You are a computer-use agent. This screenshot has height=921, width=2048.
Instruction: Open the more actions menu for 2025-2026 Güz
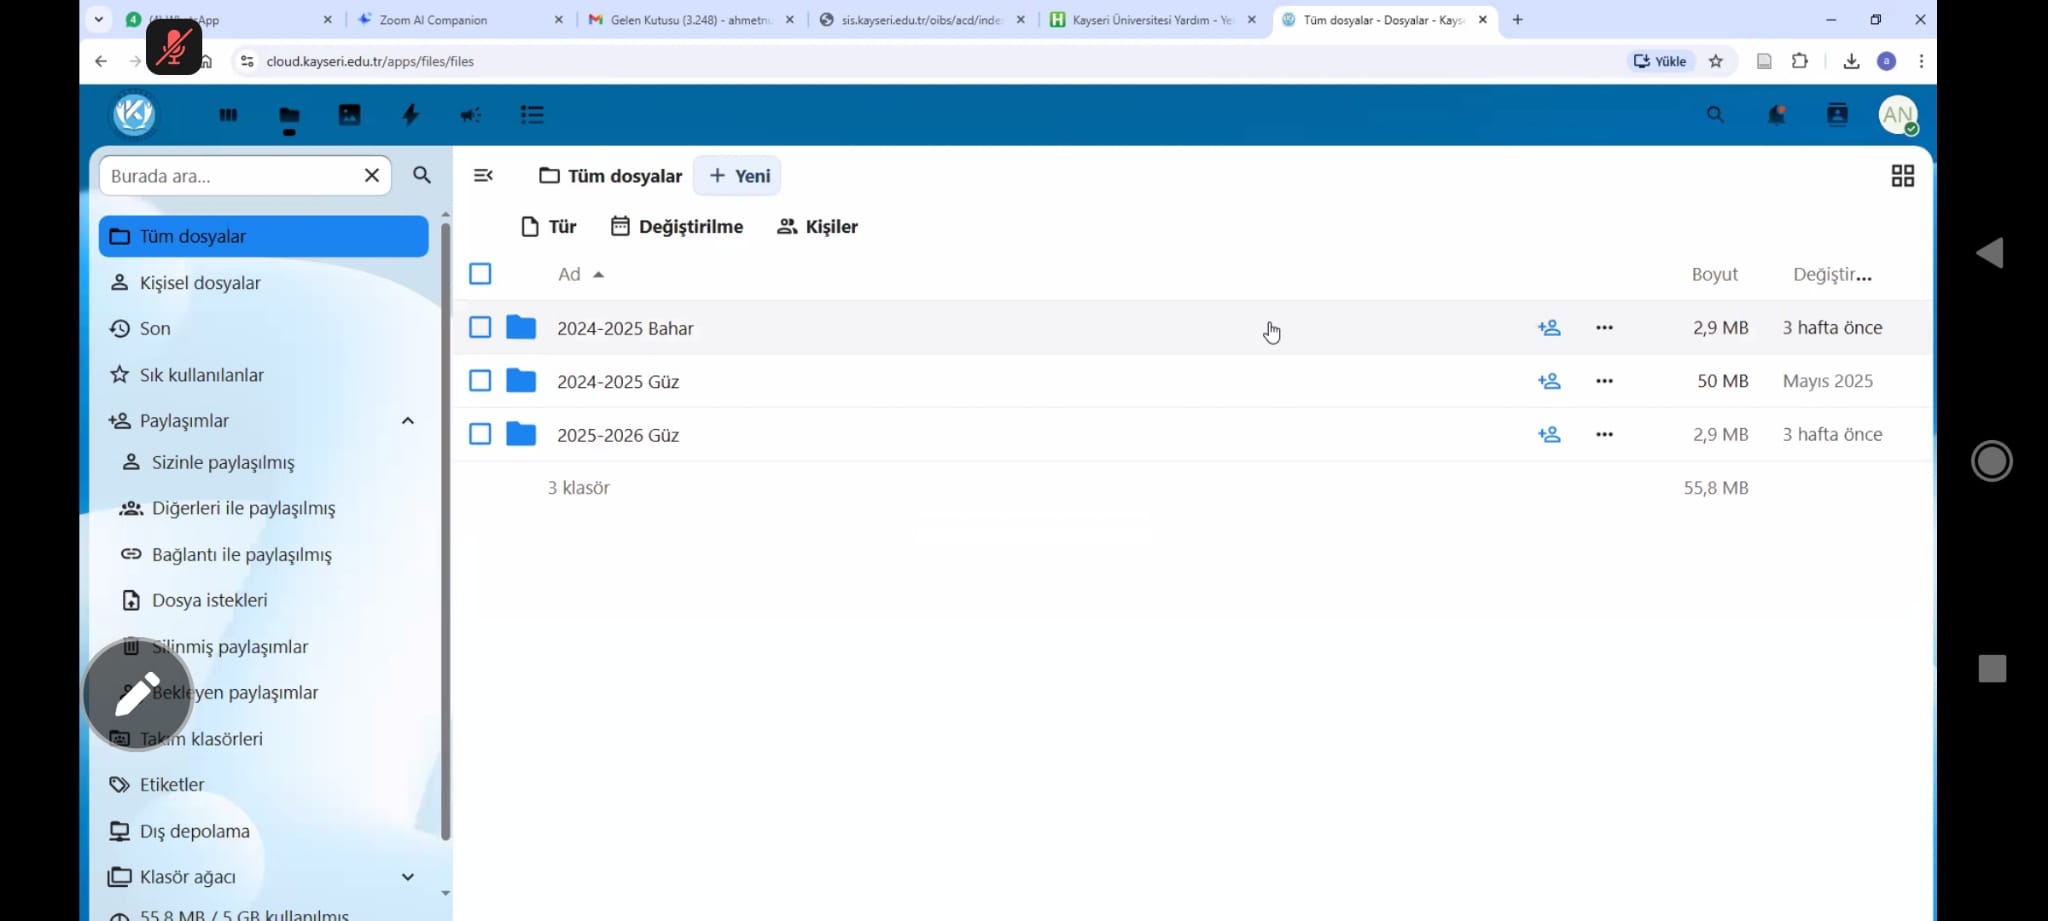[x=1604, y=434]
